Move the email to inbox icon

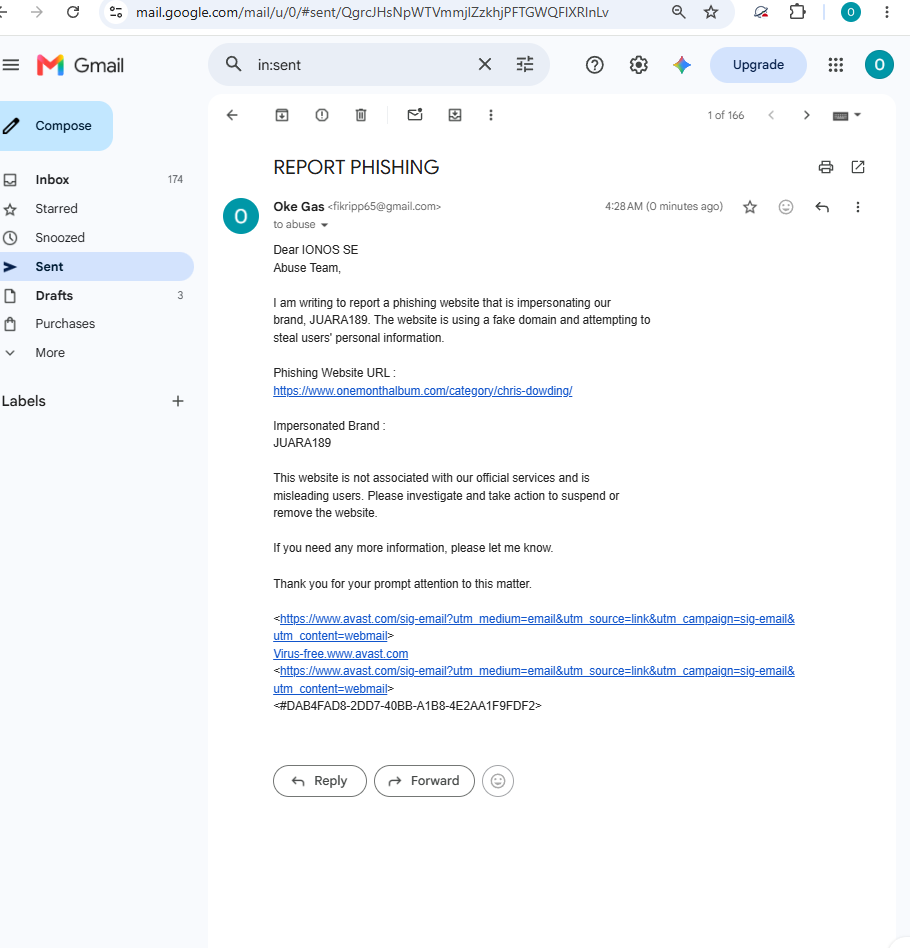(x=455, y=115)
